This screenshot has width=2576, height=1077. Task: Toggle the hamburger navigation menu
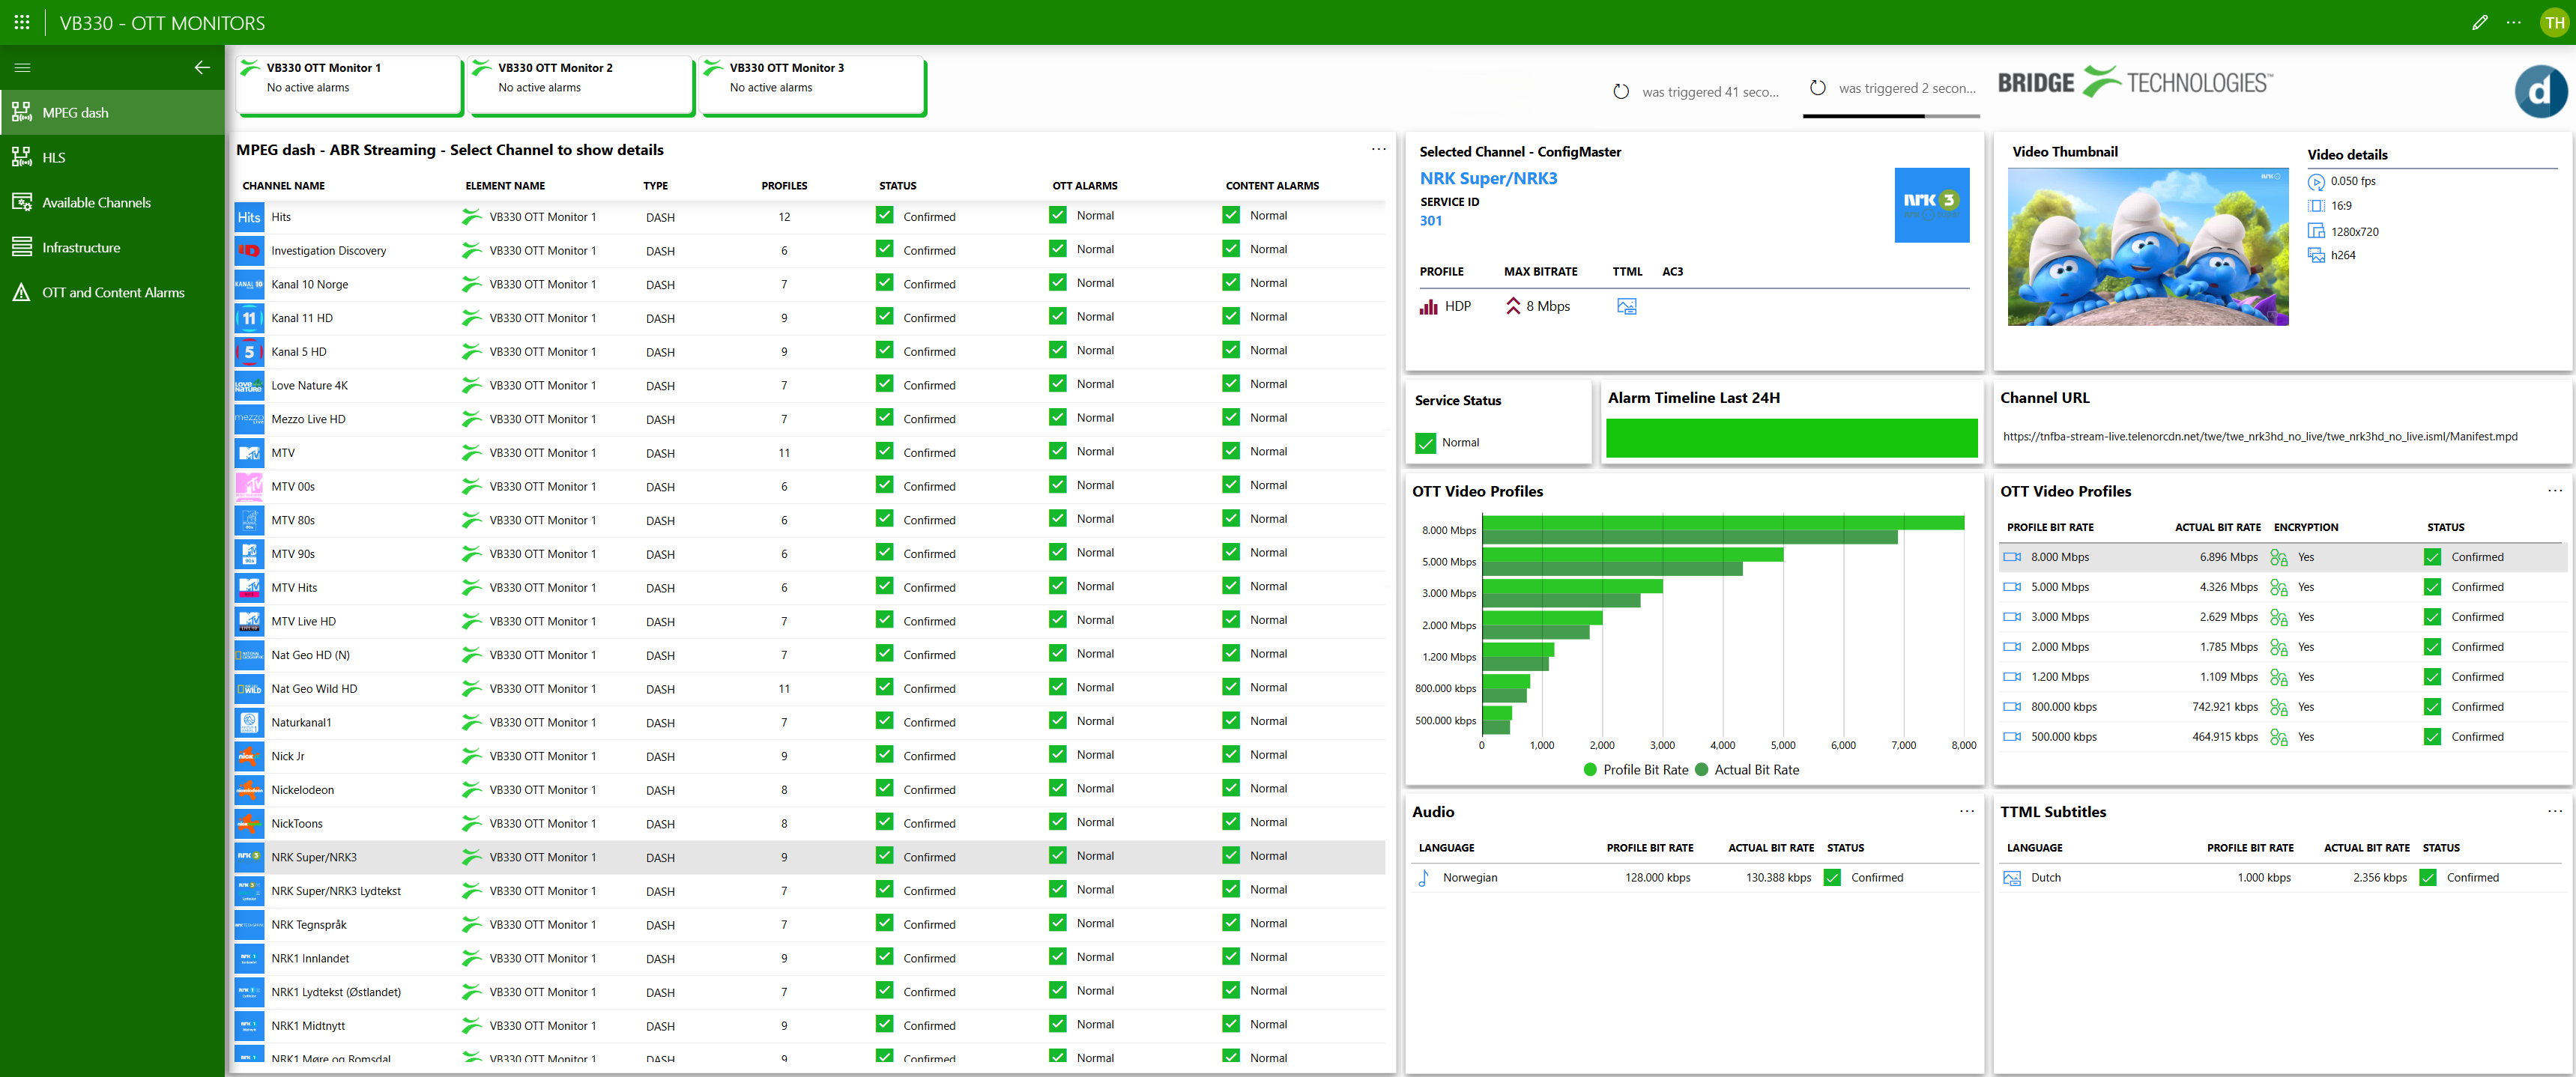22,67
